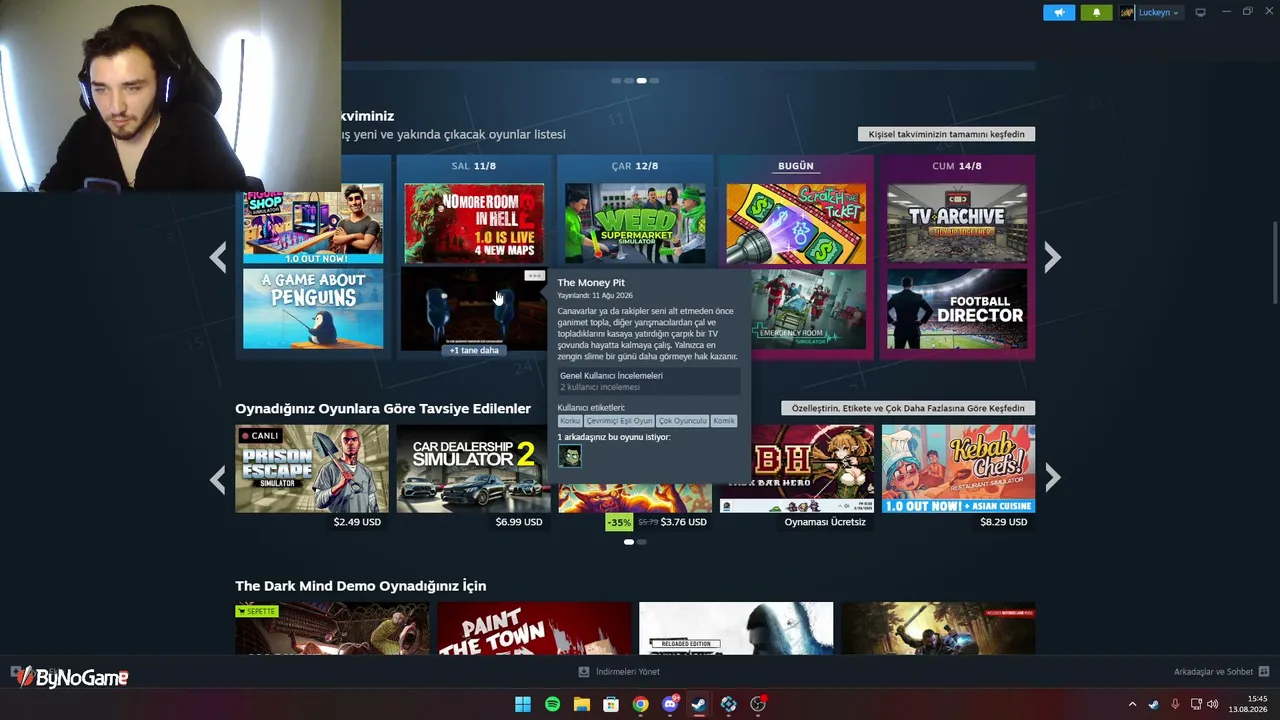Open the clock showing 15:45
The height and width of the screenshot is (720, 1280).
1249,704
